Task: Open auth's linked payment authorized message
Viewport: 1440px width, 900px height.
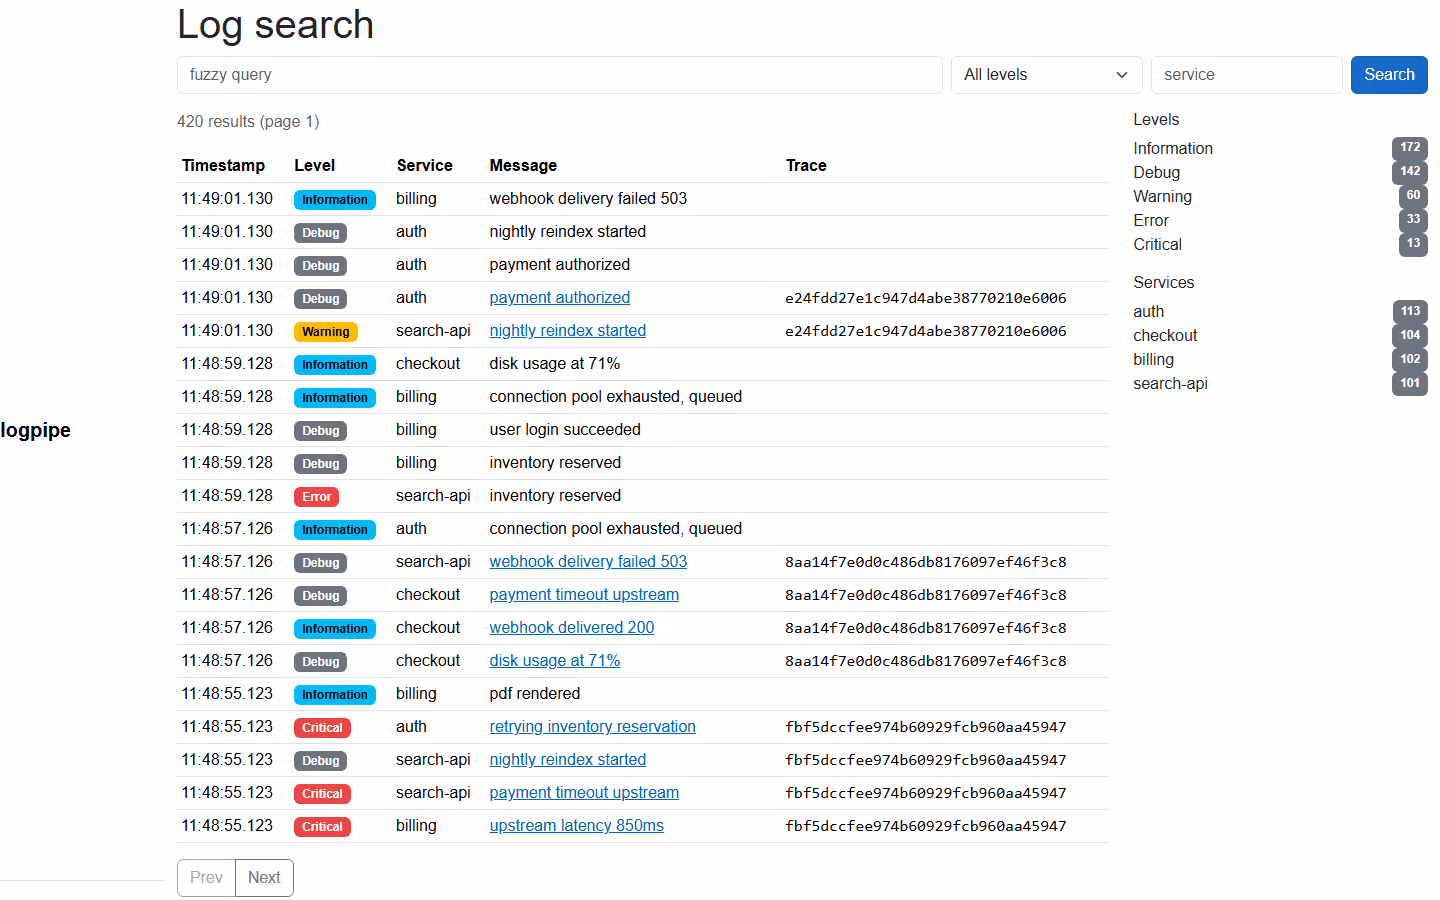Action: [559, 298]
